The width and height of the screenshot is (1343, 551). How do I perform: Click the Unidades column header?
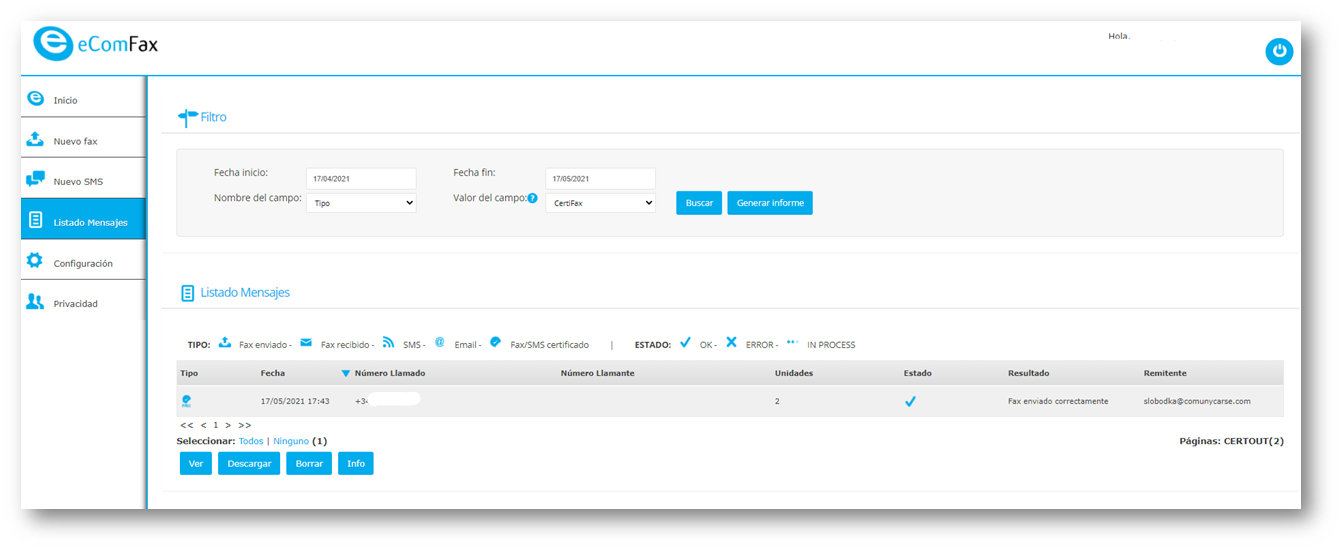tap(794, 373)
